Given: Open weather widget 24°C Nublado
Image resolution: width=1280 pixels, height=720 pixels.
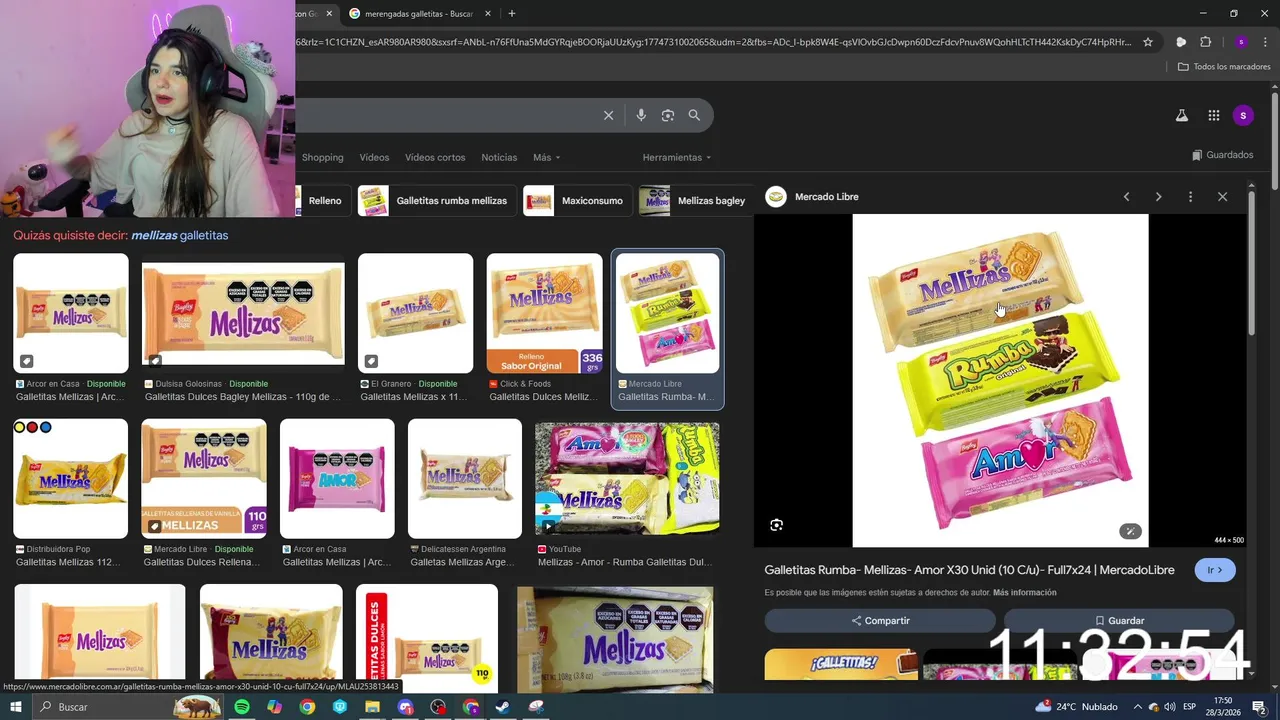Looking at the screenshot, I should click(1077, 707).
